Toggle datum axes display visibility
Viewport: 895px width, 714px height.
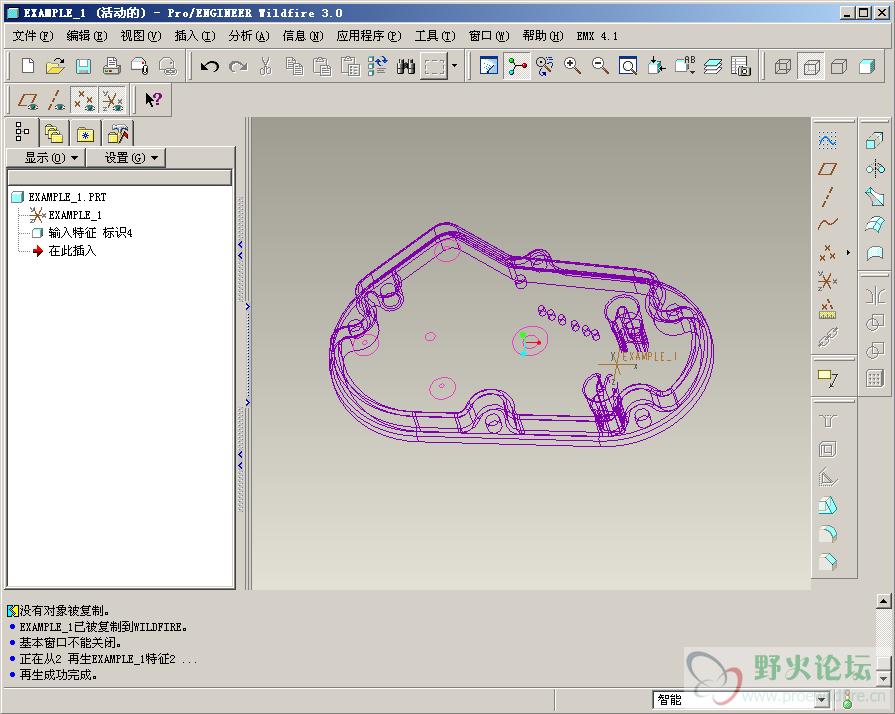tap(56, 100)
